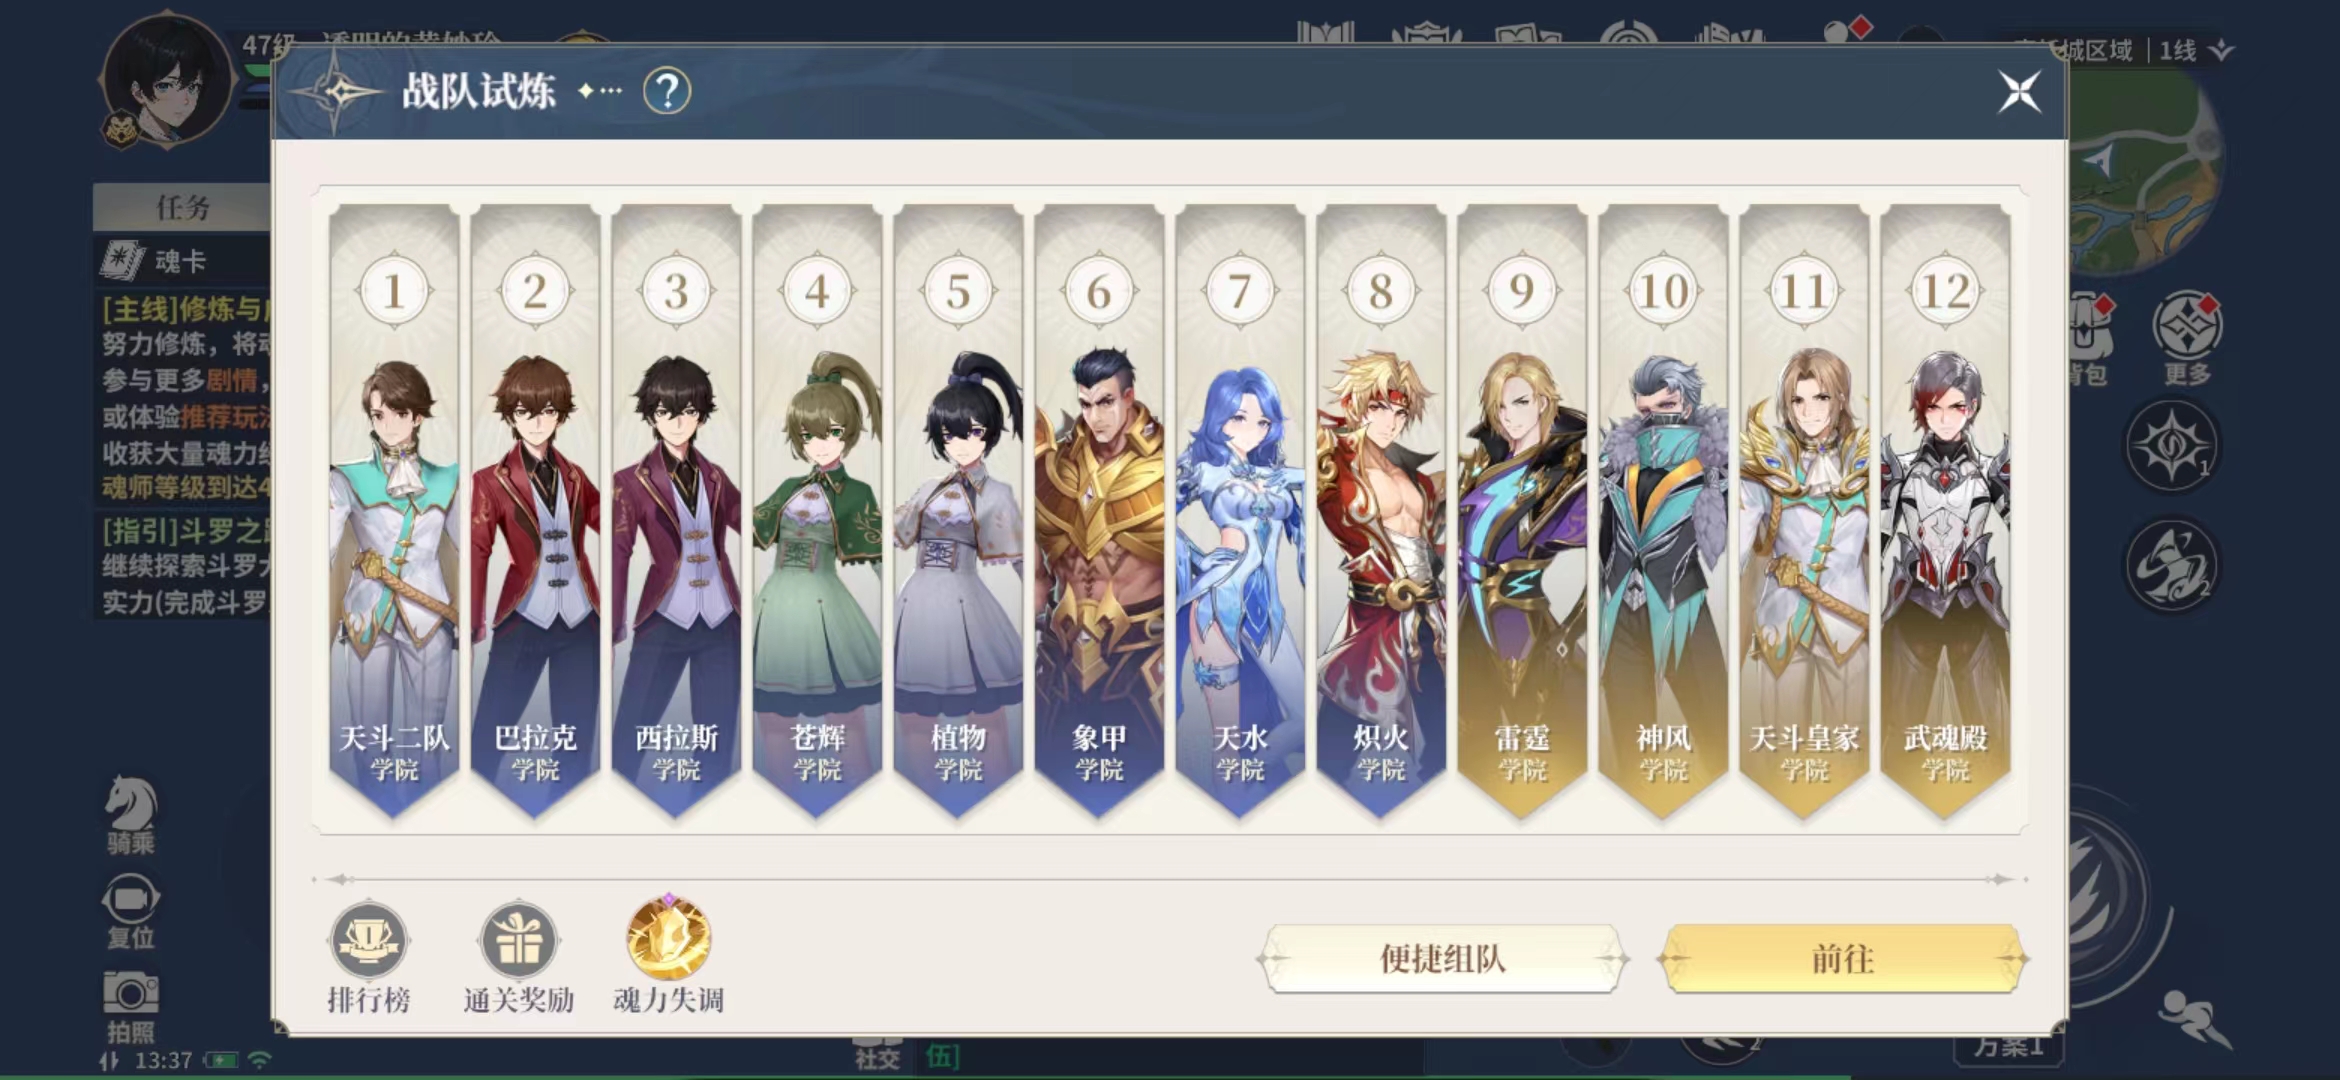Switch to the 任务 tab
Screen dimensions: 2340x1080
pos(182,207)
